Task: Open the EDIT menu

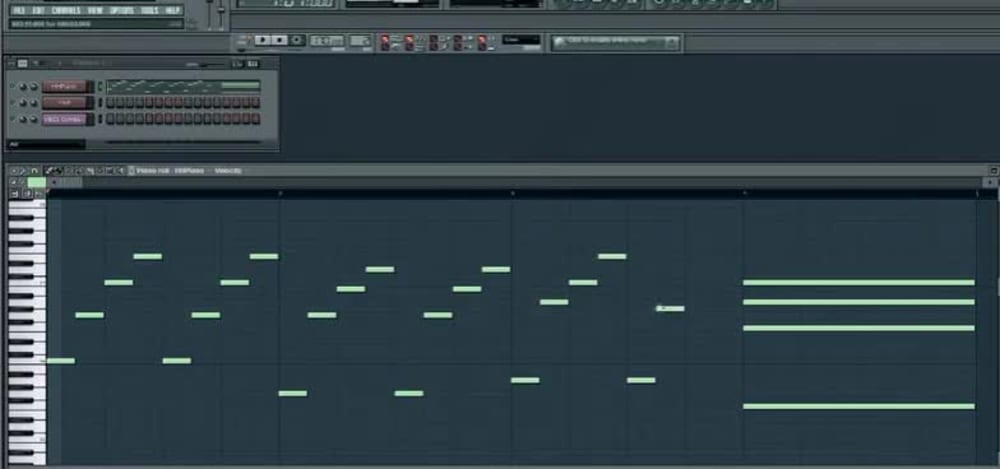Action: [x=38, y=10]
